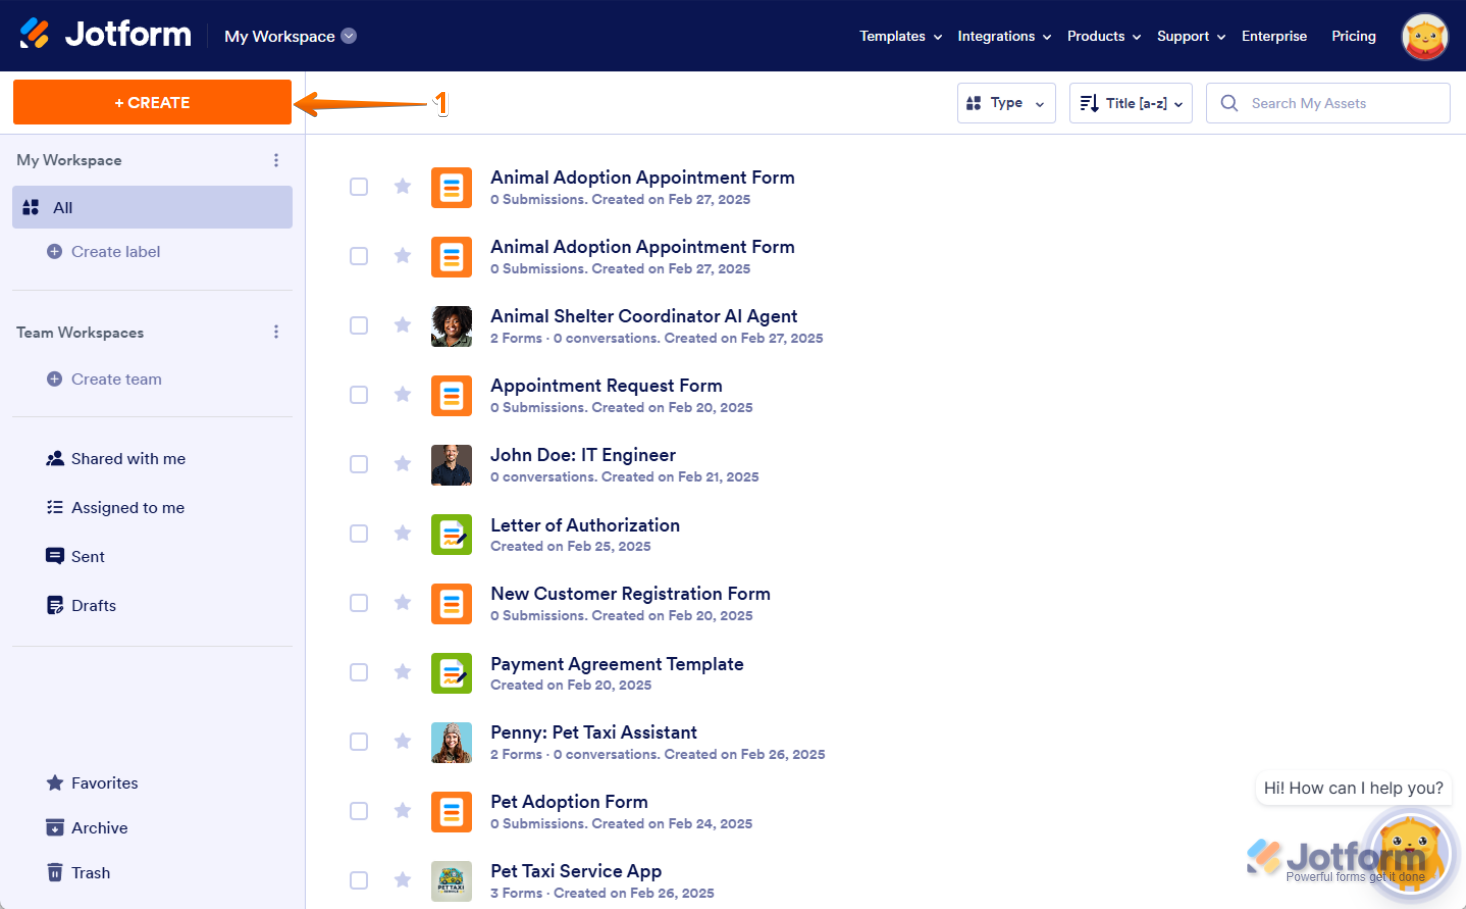Expand the Support menu

coord(1191,36)
